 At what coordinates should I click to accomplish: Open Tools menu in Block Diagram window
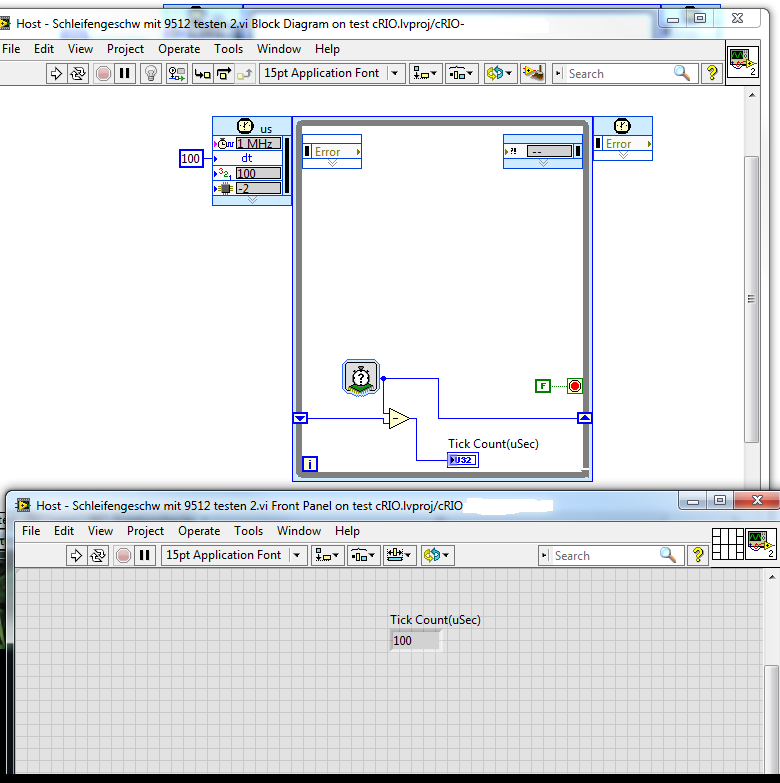229,49
